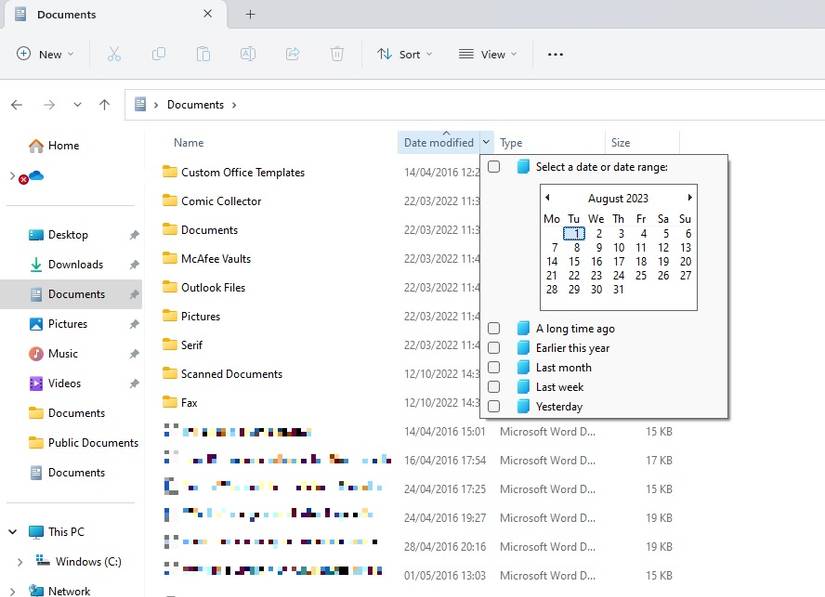Viewport: 825px width, 597px height.
Task: Switch to the Documents tab
Action: (69, 15)
